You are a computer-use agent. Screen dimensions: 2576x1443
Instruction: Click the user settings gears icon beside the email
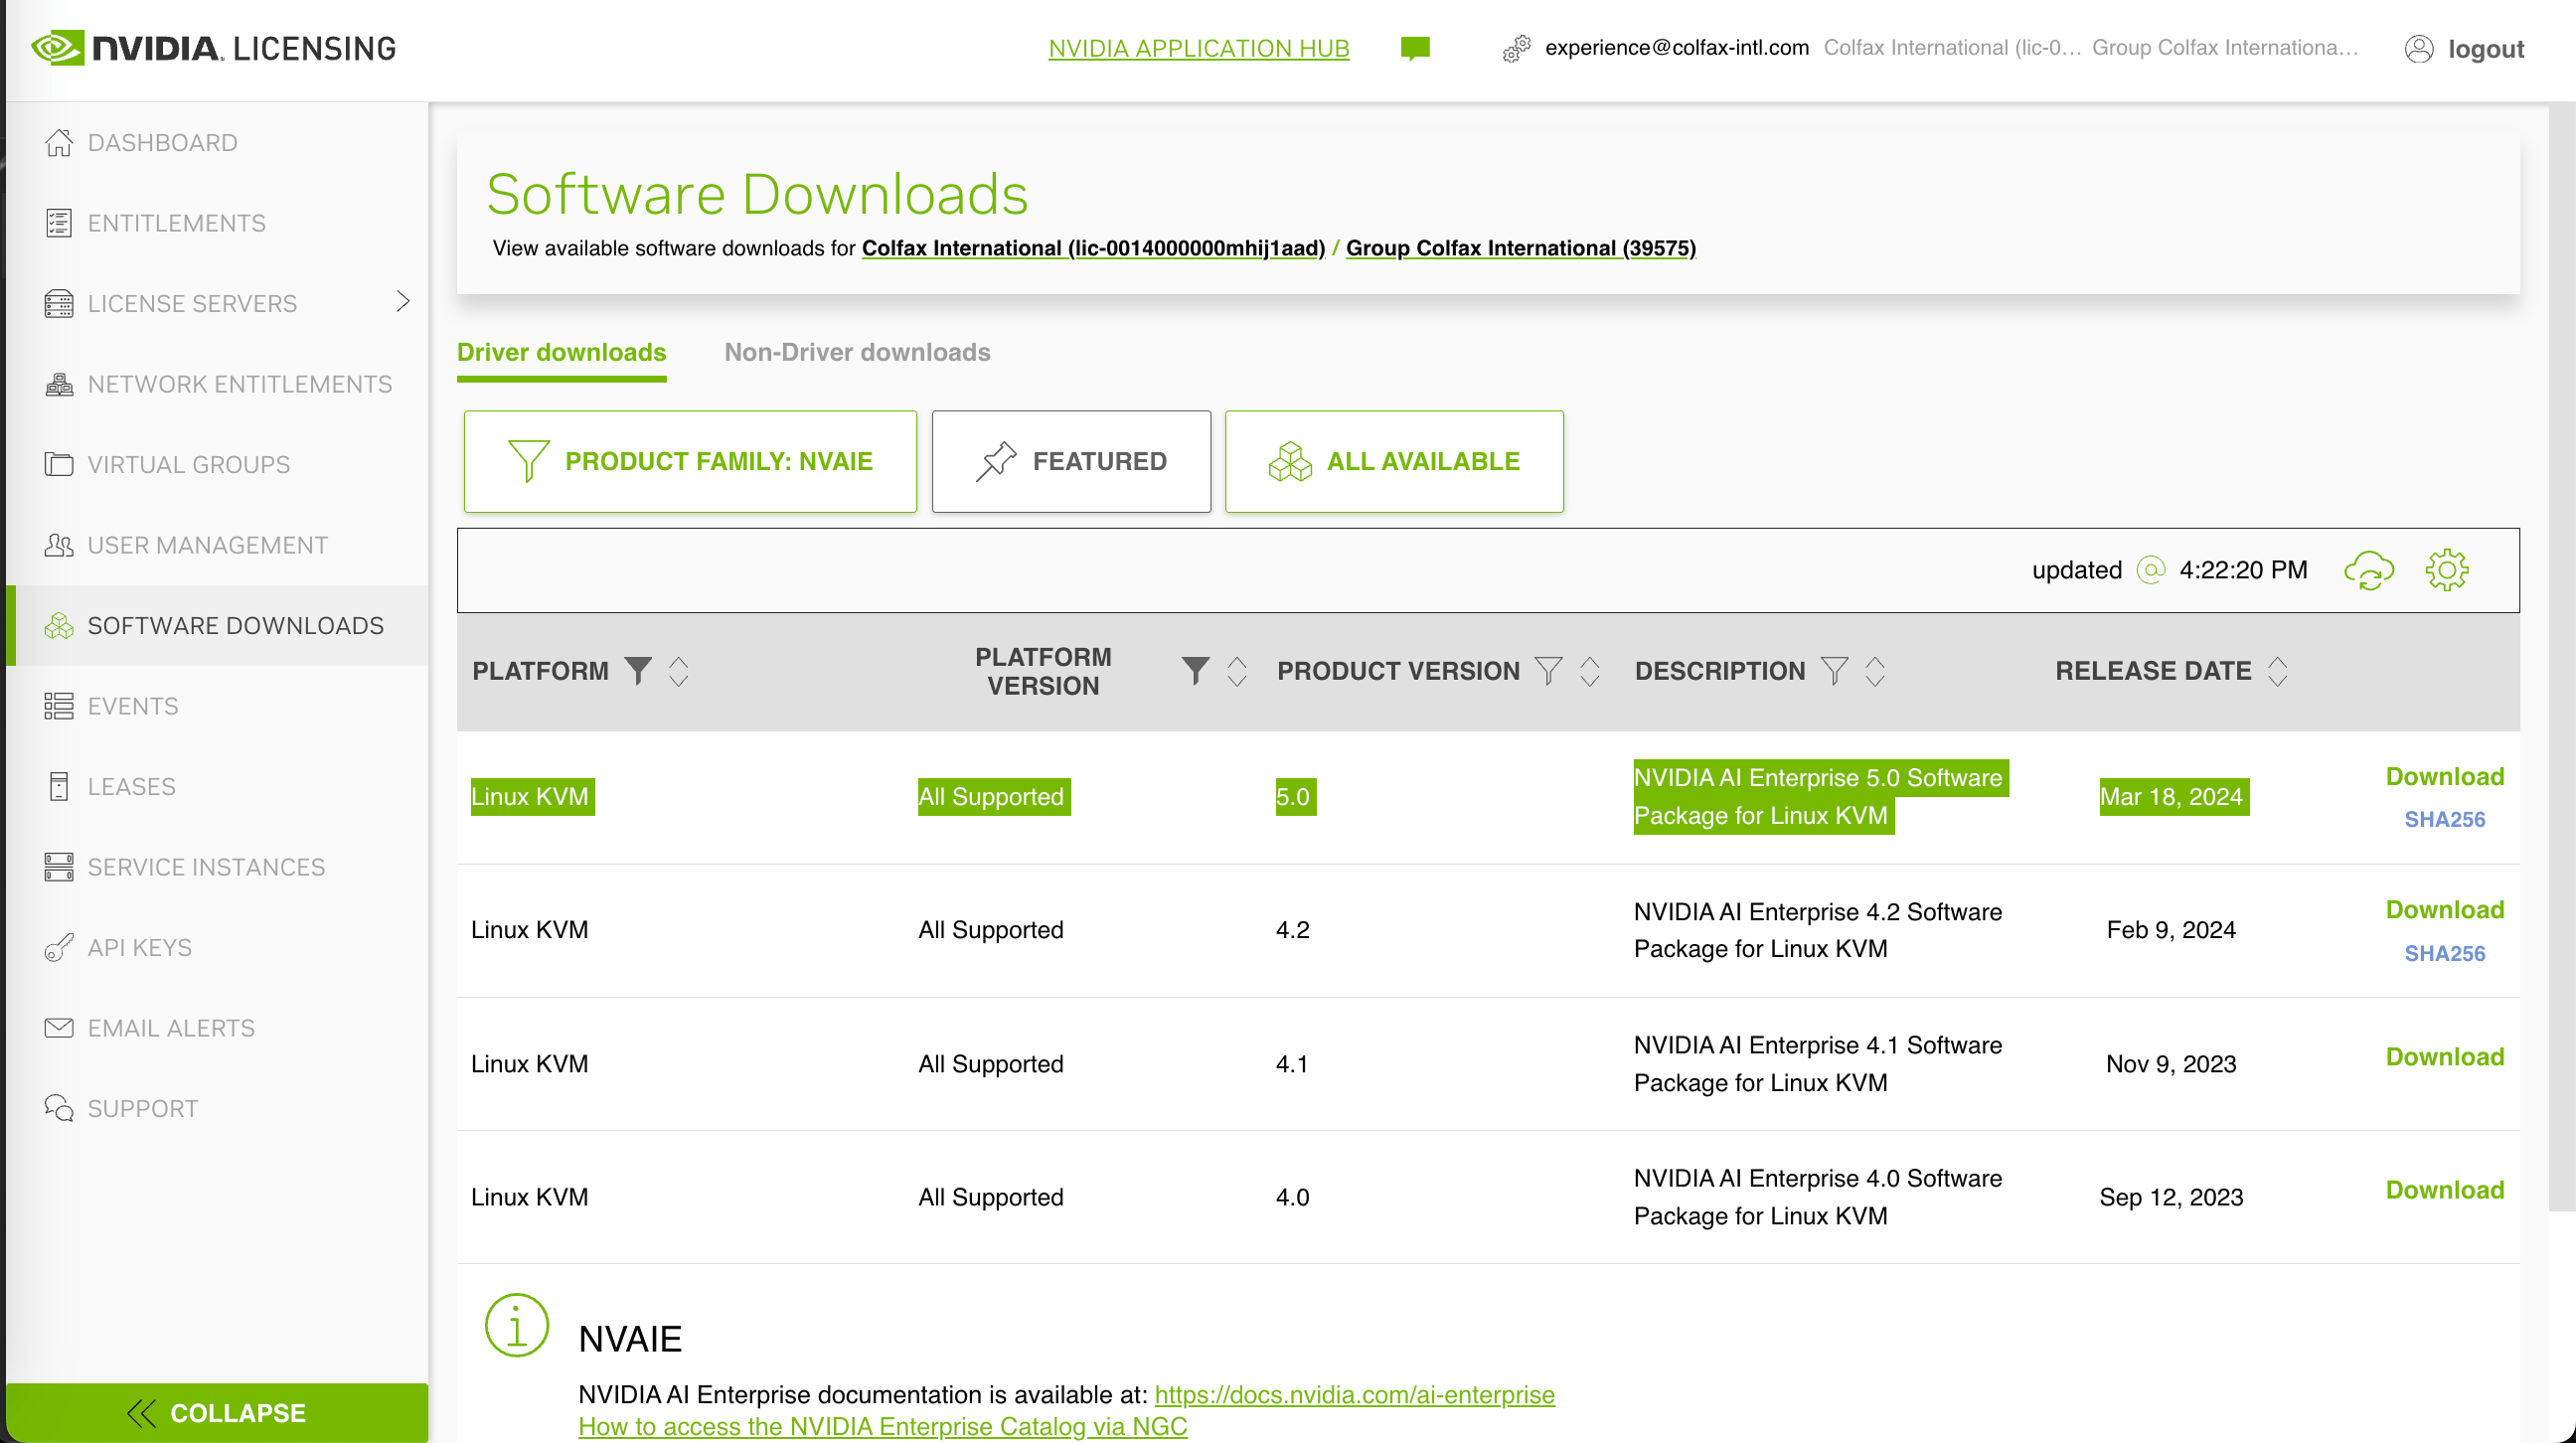tap(1516, 48)
